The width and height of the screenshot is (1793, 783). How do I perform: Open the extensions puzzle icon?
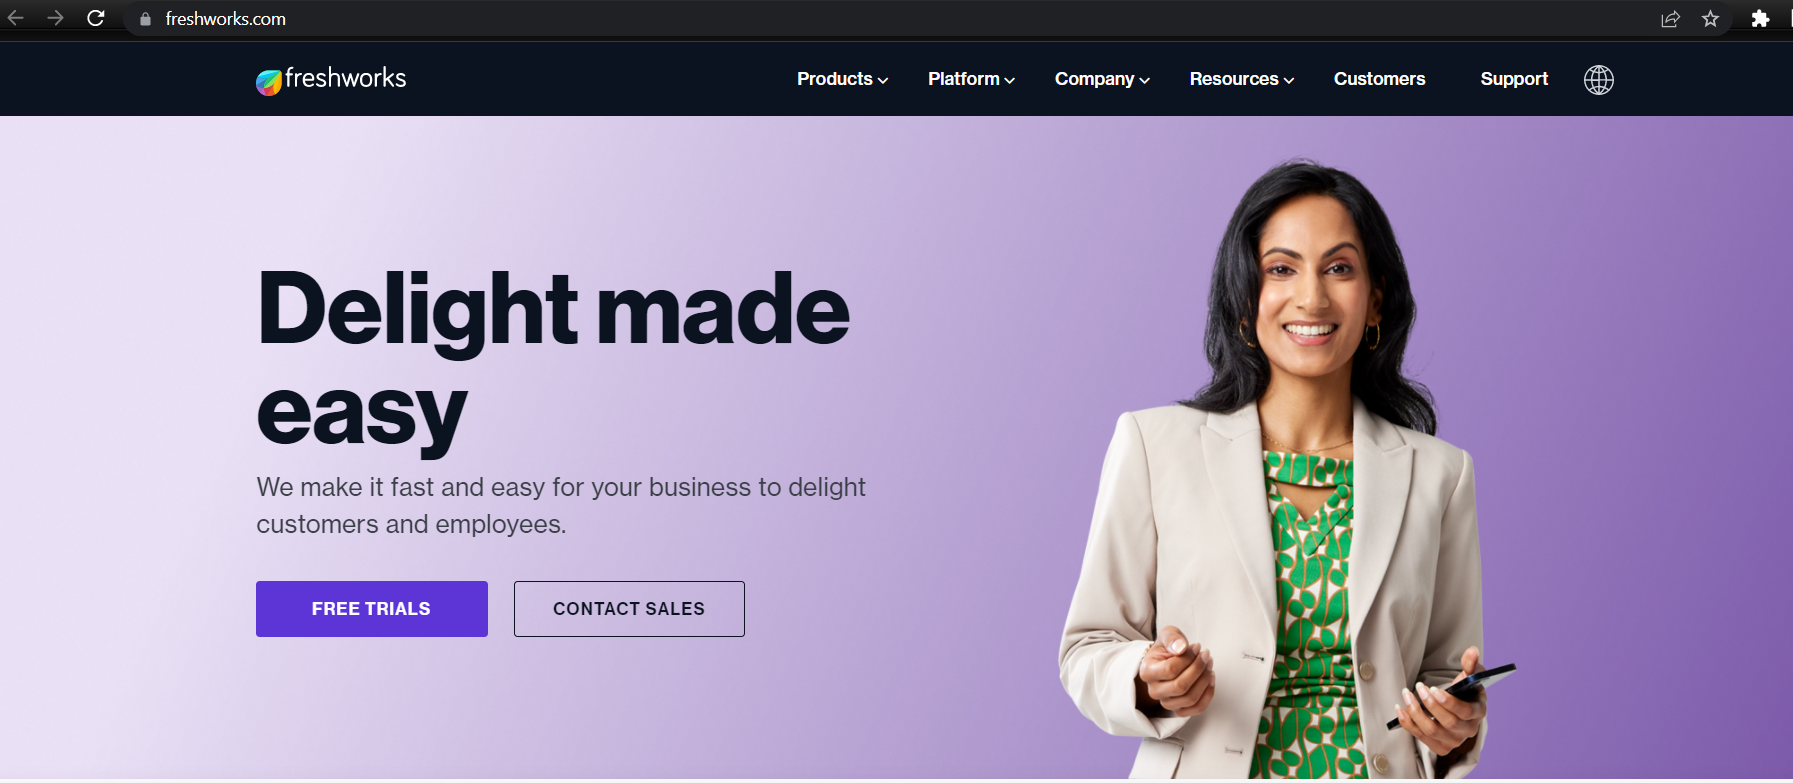[x=1760, y=19]
